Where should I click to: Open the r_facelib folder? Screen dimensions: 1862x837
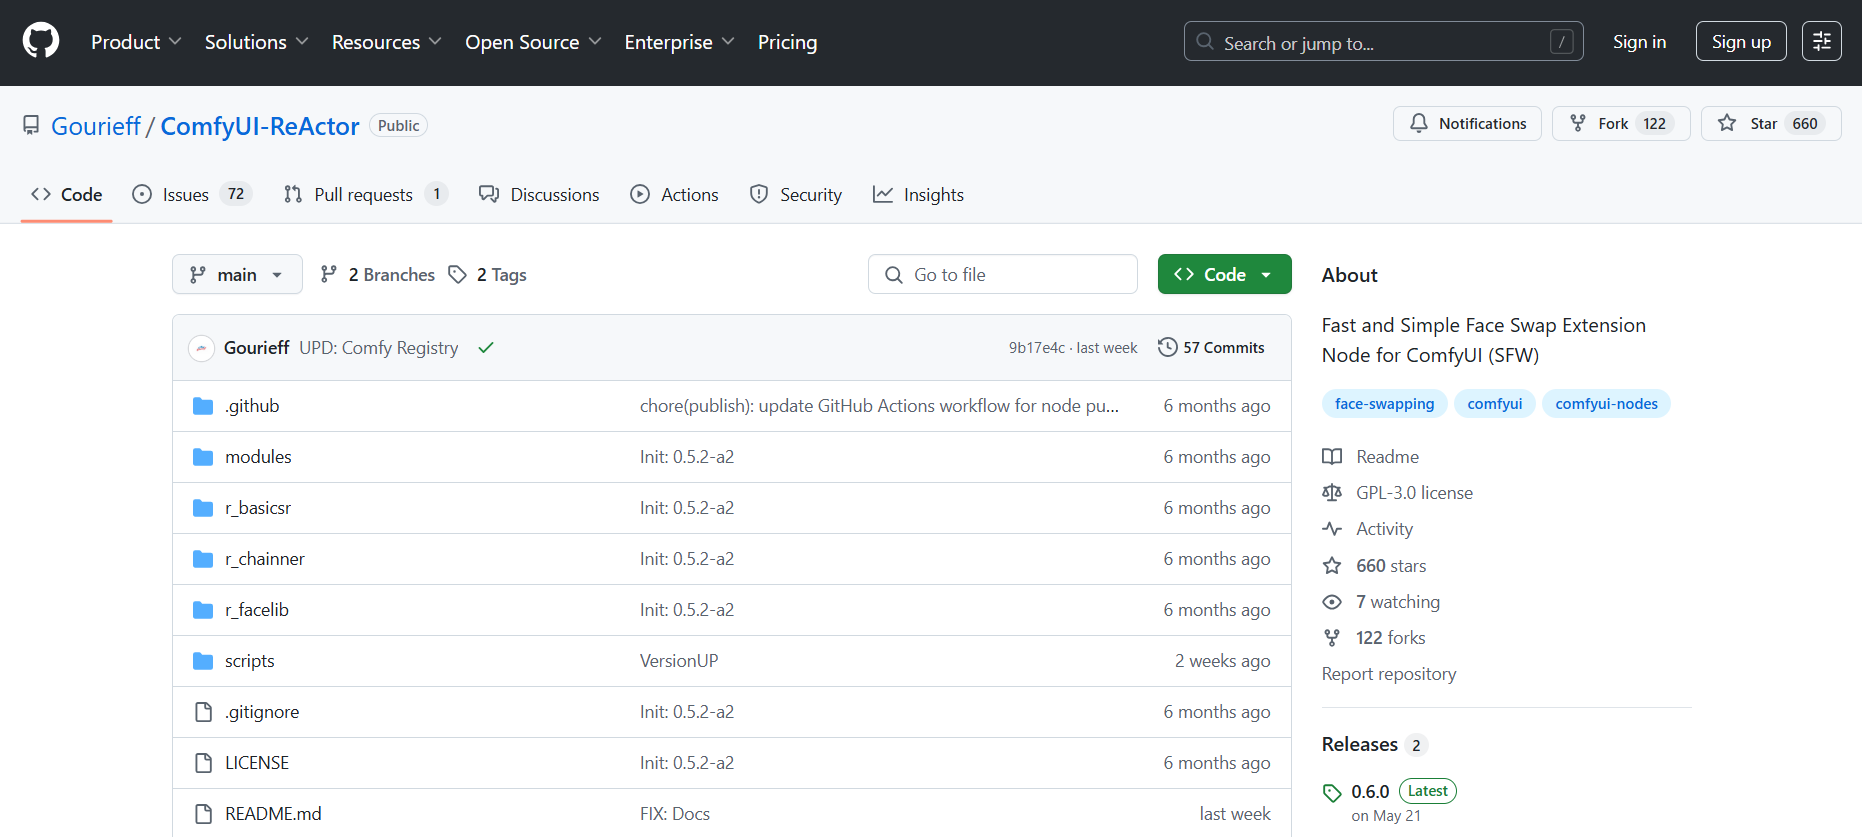(x=257, y=609)
